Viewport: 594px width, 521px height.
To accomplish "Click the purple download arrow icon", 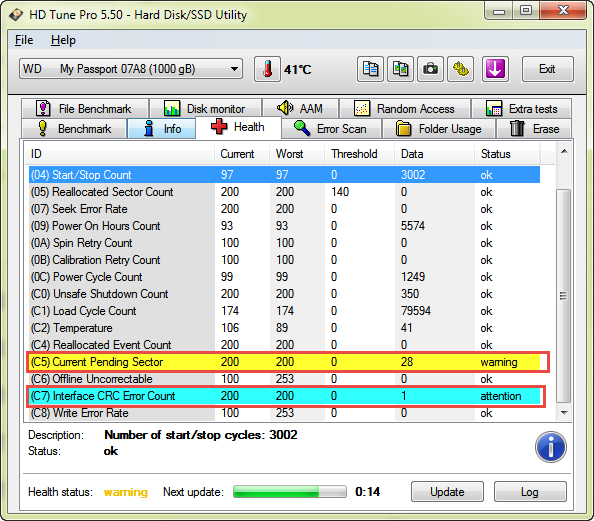I will [x=495, y=69].
